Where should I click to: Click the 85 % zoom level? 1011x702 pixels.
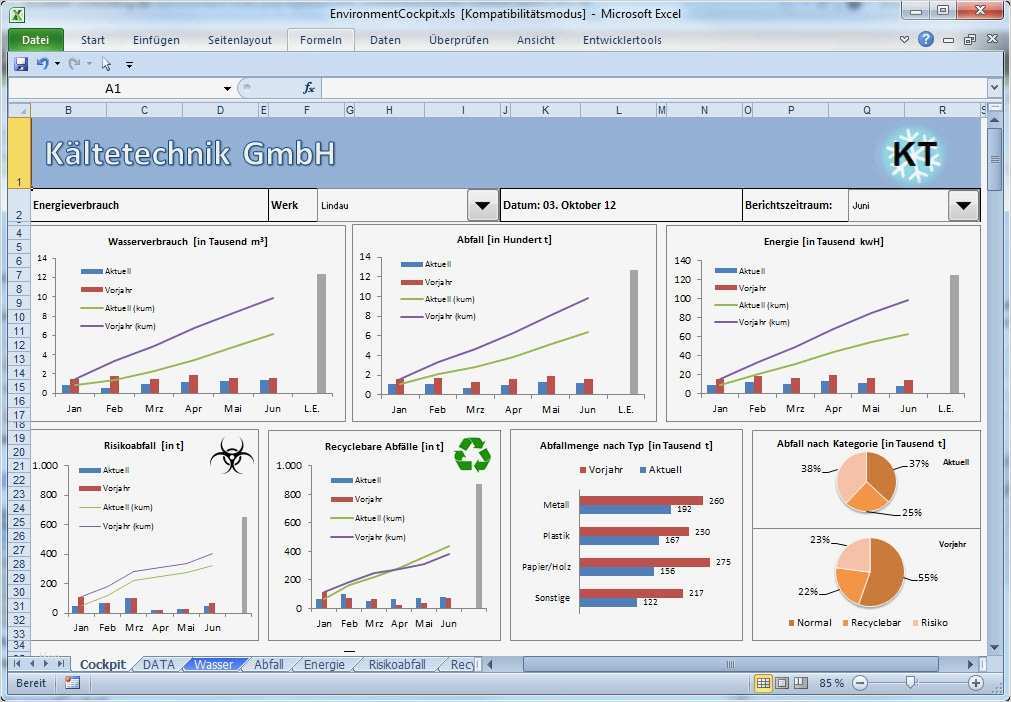[831, 683]
